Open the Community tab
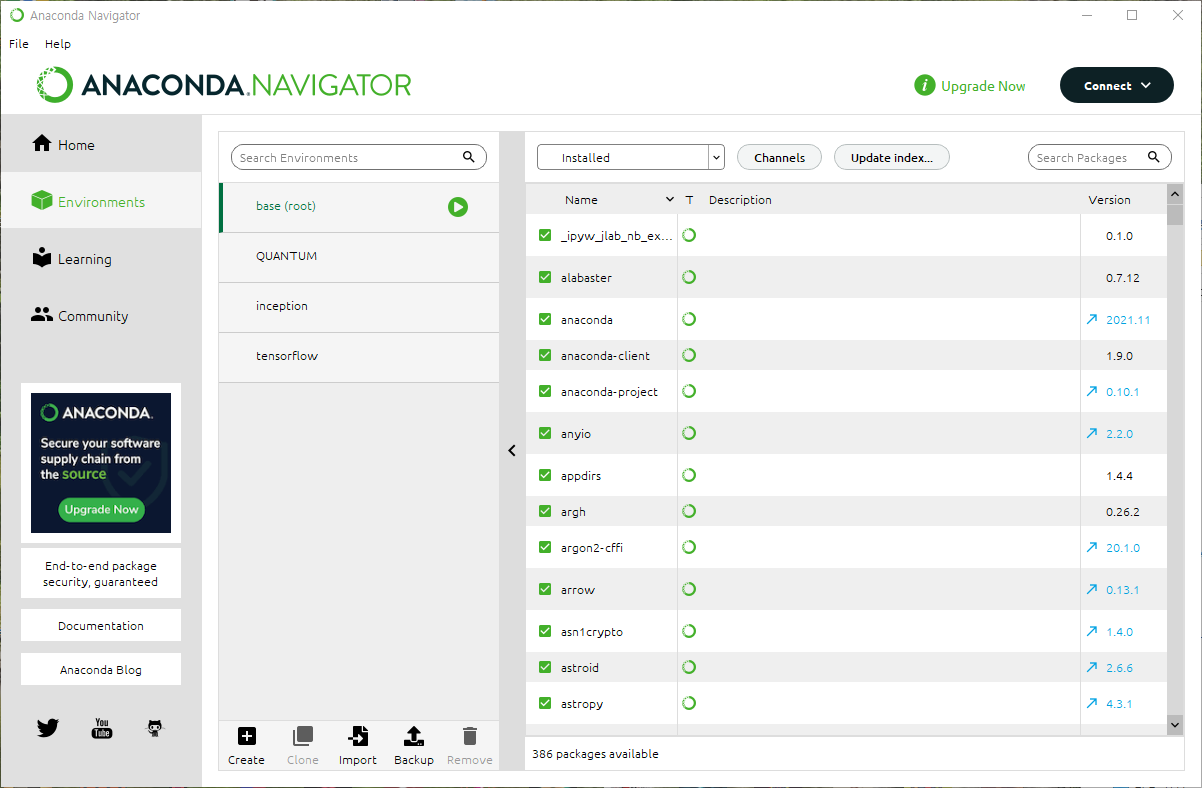The width and height of the screenshot is (1202, 788). 101,315
